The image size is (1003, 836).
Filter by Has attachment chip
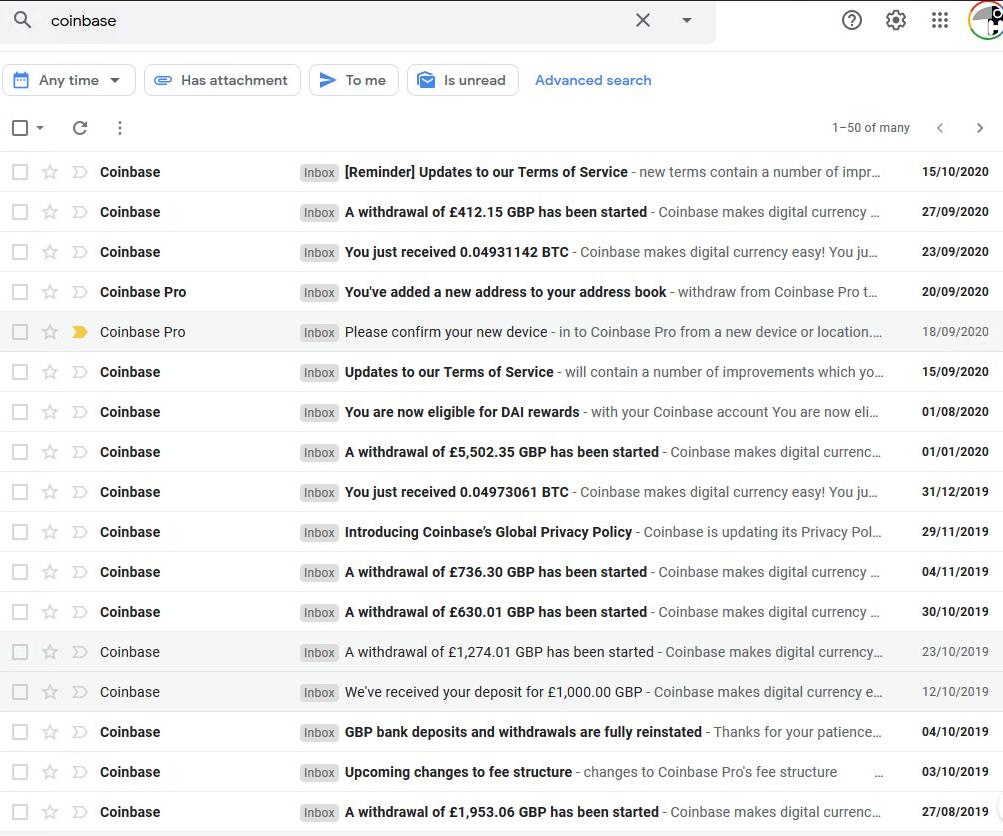click(x=222, y=80)
